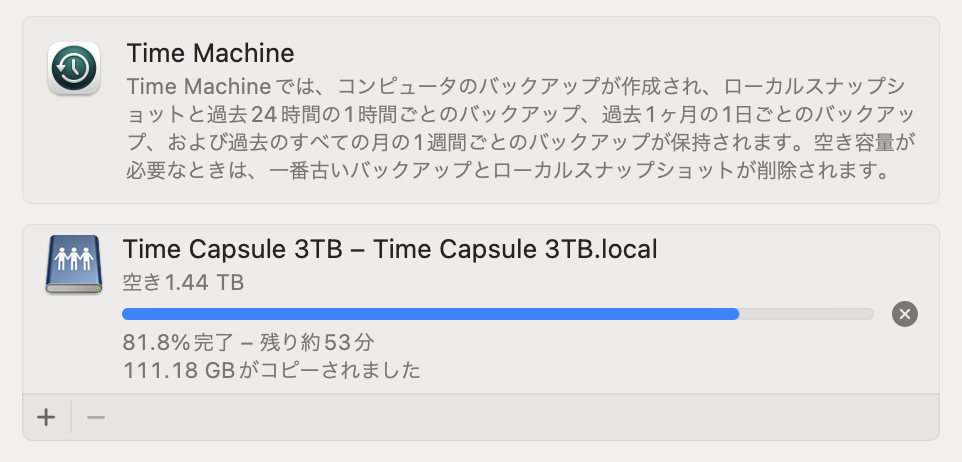The width and height of the screenshot is (962, 462).
Task: Click the 111.18 GB がコピーされました line
Action: 271,371
